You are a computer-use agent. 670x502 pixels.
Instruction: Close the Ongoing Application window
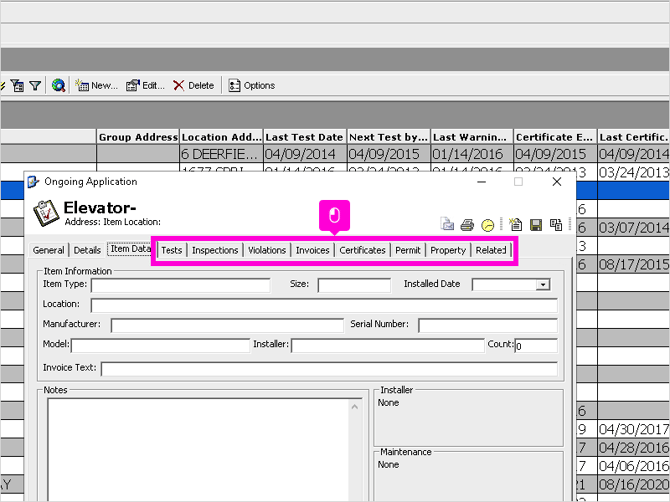coord(556,182)
